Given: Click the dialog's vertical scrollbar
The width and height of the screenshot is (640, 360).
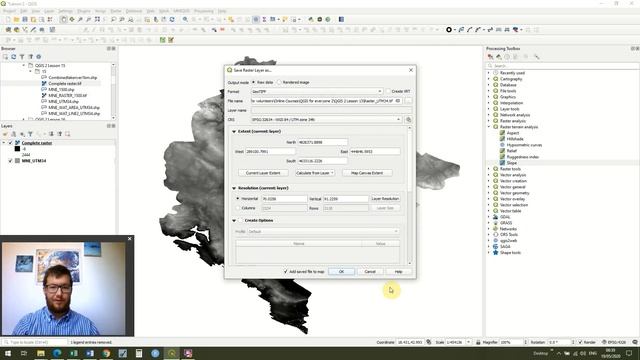Looking at the screenshot, I should 410,196.
